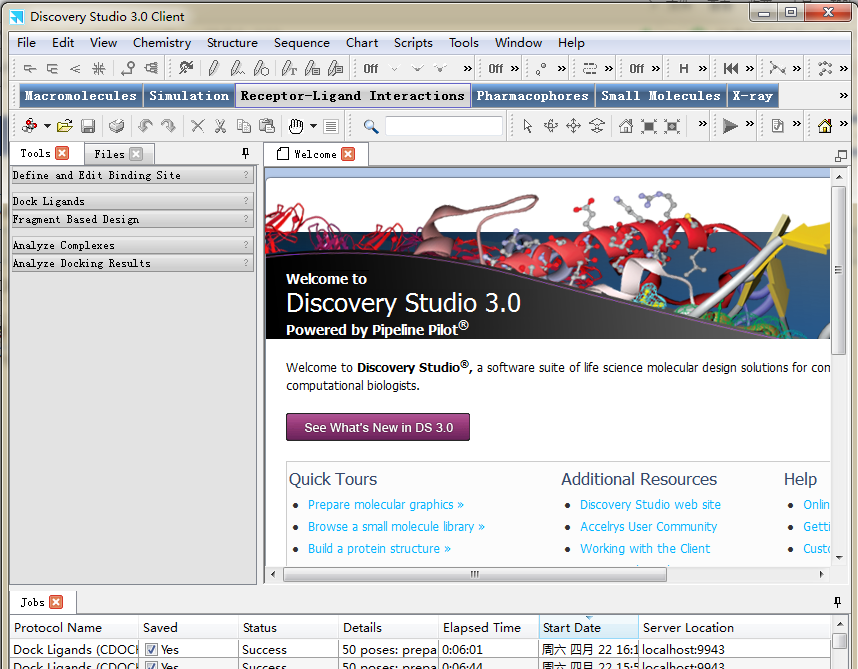Open the Chemistry menu

tap(161, 43)
